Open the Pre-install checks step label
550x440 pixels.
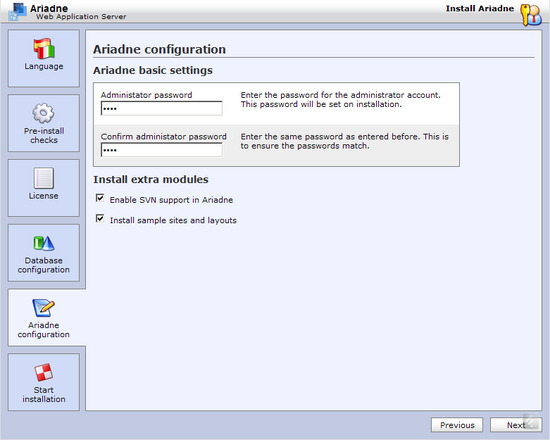44,135
